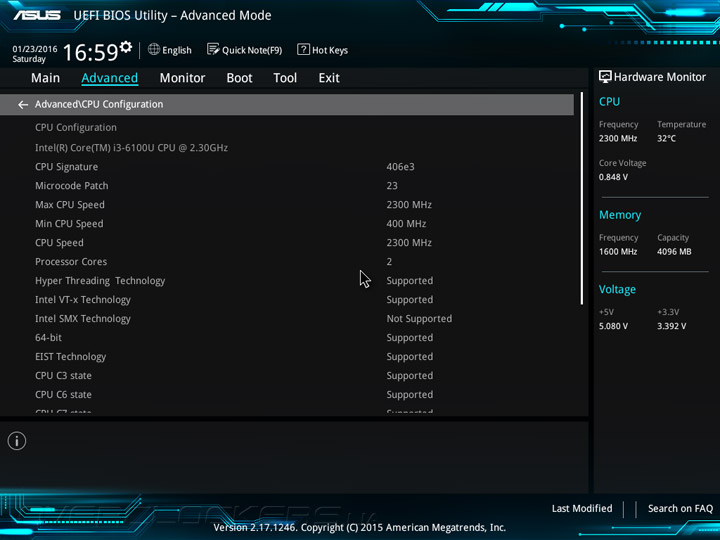Click the Memory section heading
This screenshot has width=720, height=540.
[x=620, y=215]
